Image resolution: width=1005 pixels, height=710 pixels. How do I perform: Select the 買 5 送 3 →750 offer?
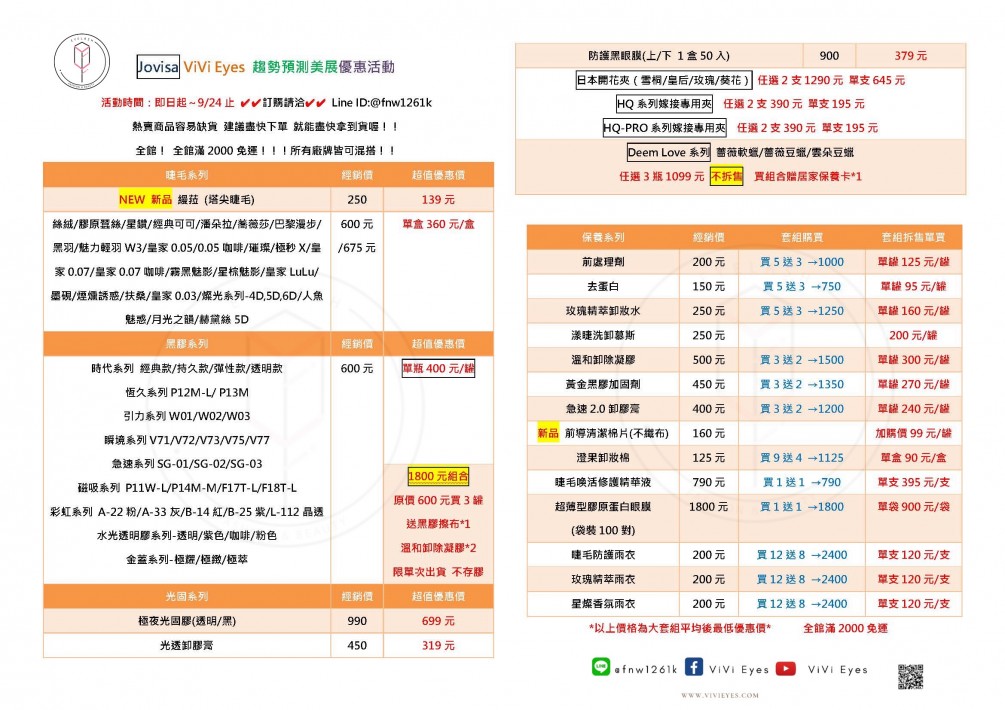pos(802,286)
